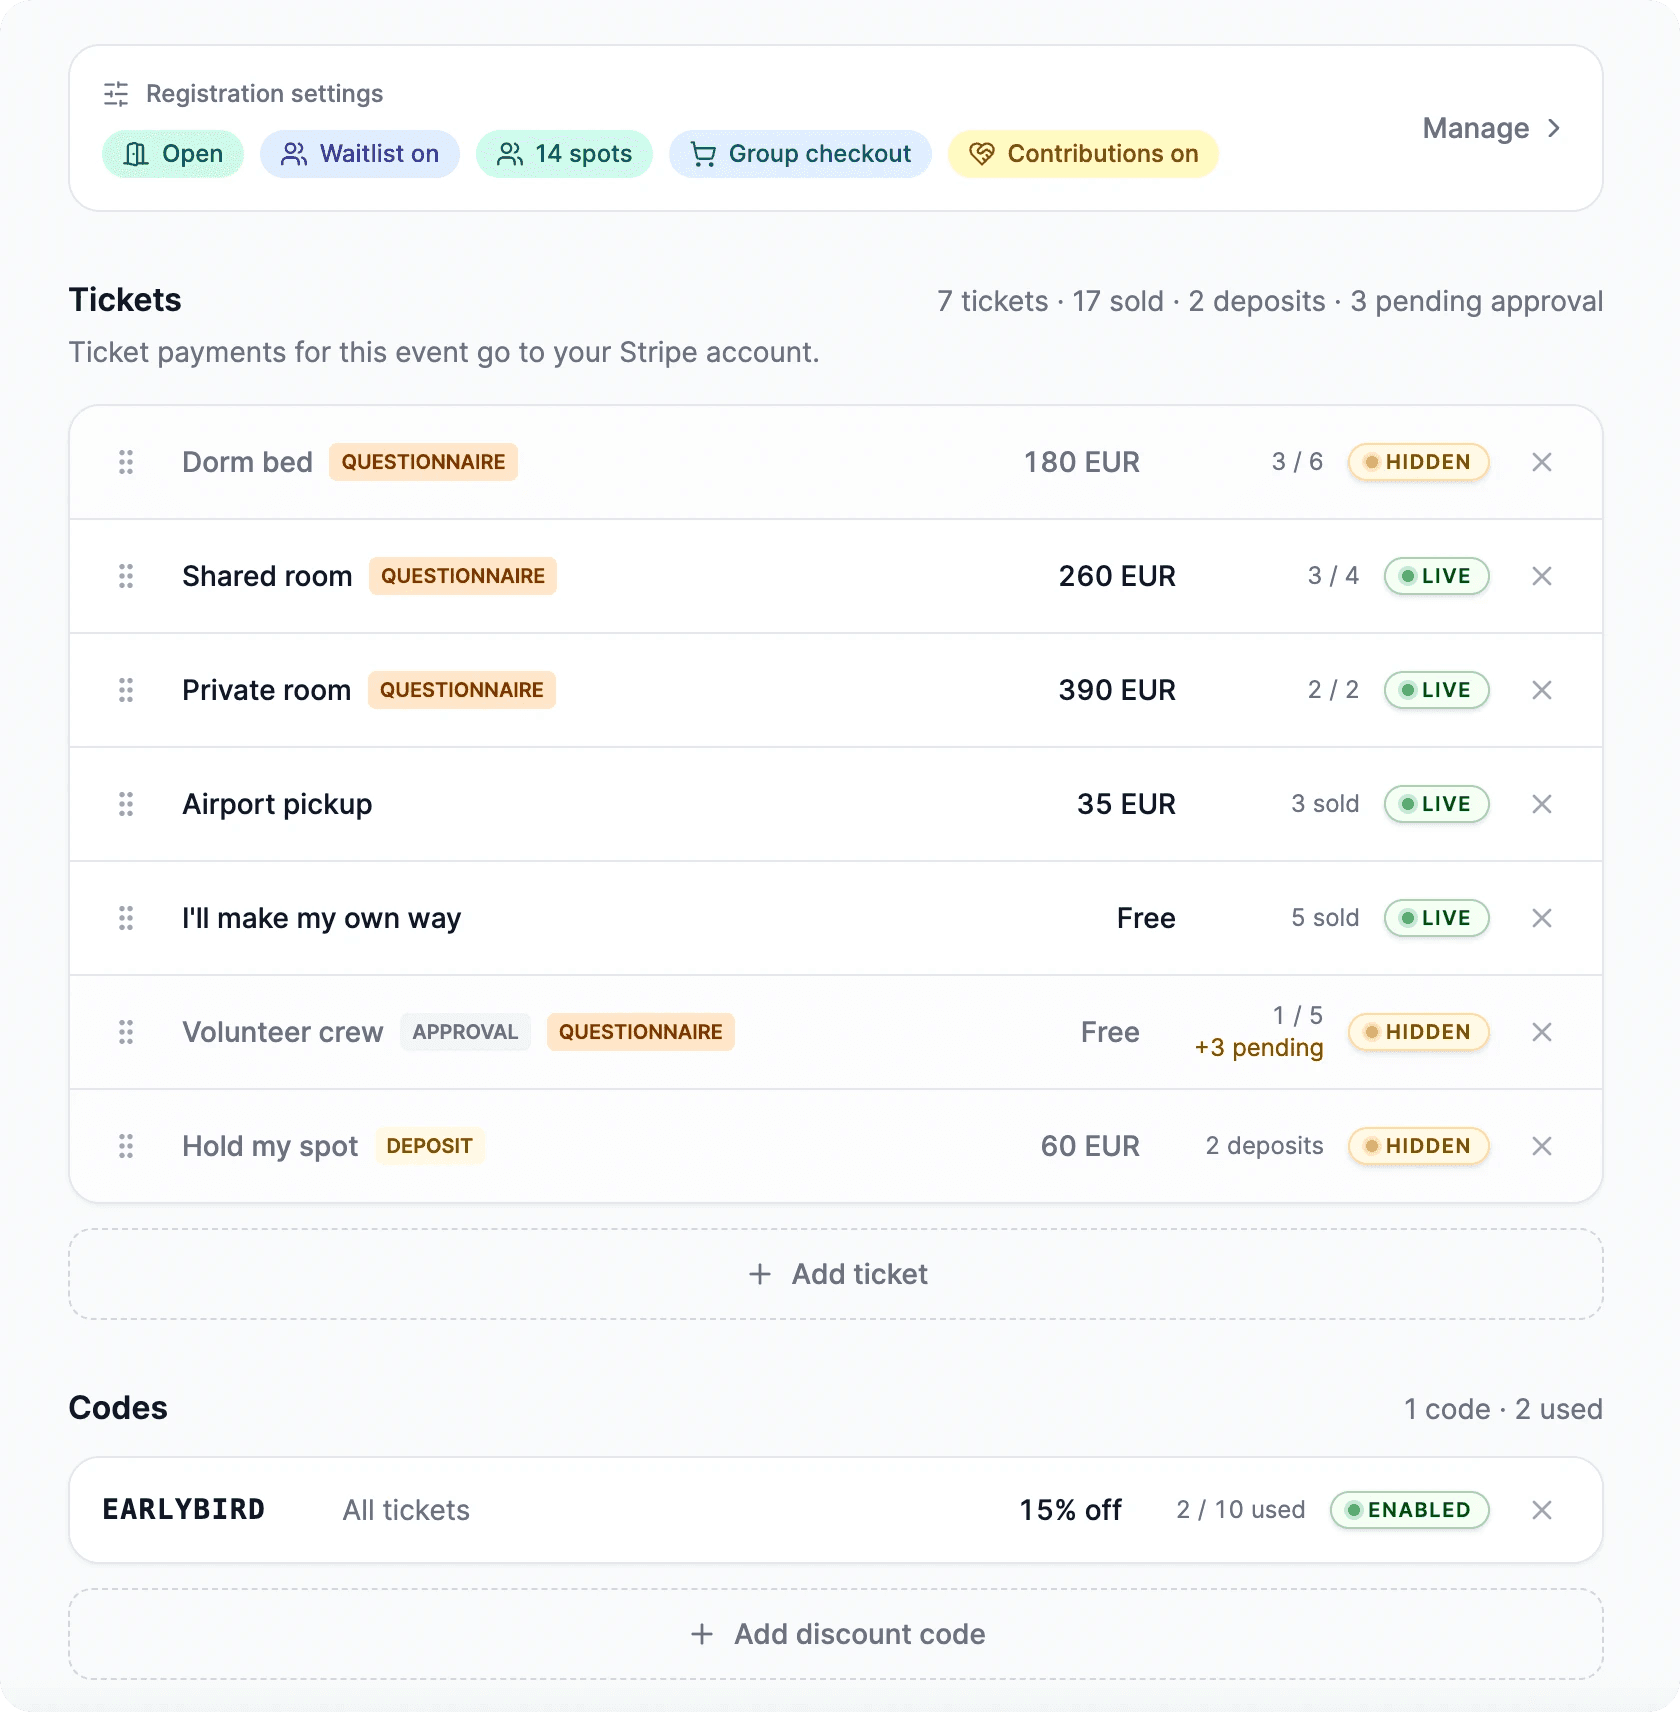Click the Shared room row drag handle
This screenshot has width=1680, height=1712.
point(126,576)
